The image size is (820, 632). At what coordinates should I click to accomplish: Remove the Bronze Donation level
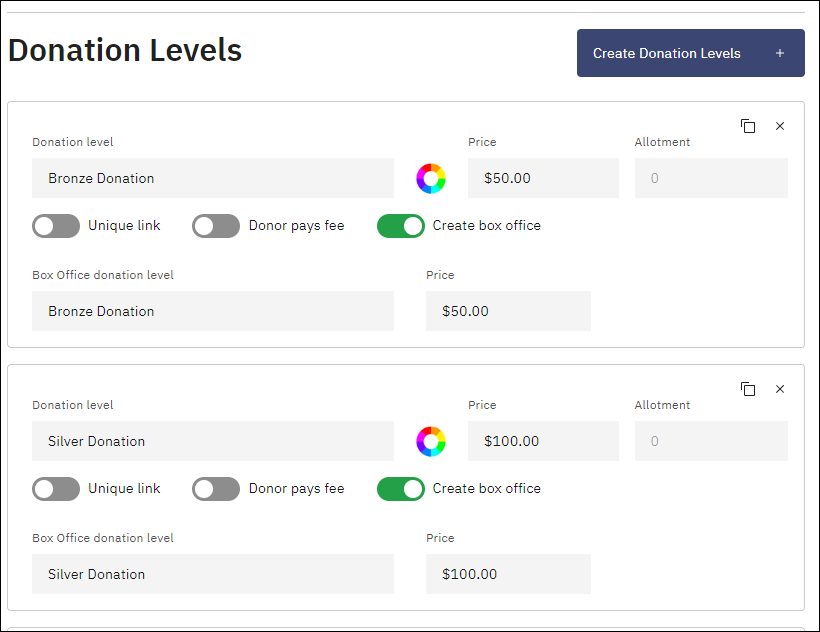[x=780, y=126]
